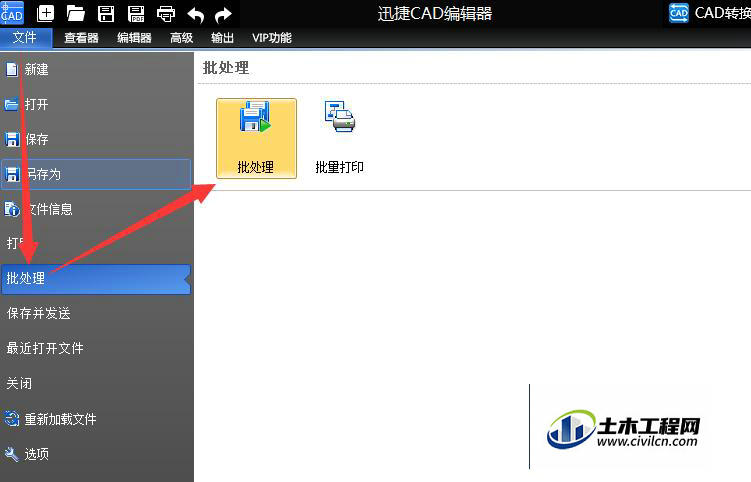Create new file from quick toolbar
This screenshot has height=482, width=751.
tap(46, 13)
